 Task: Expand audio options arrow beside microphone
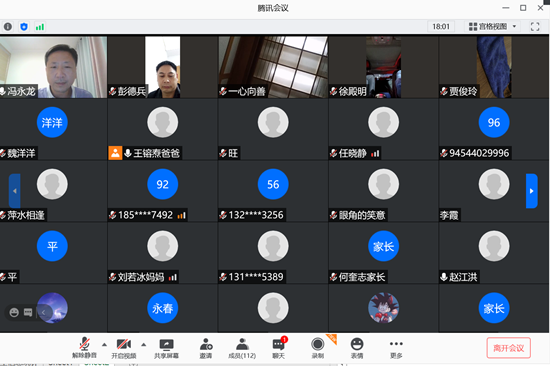[x=105, y=345]
